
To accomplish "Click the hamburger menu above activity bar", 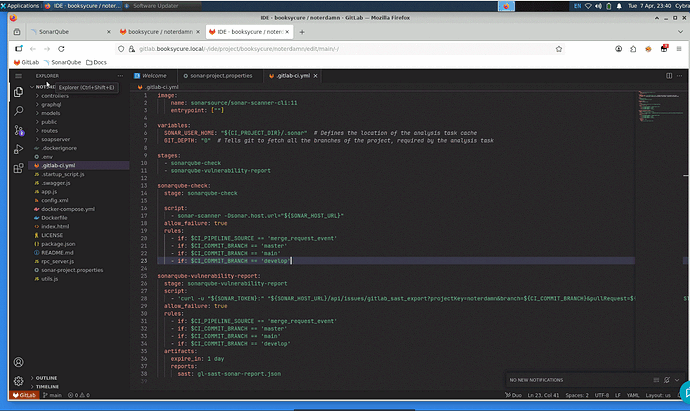I will pos(18,75).
